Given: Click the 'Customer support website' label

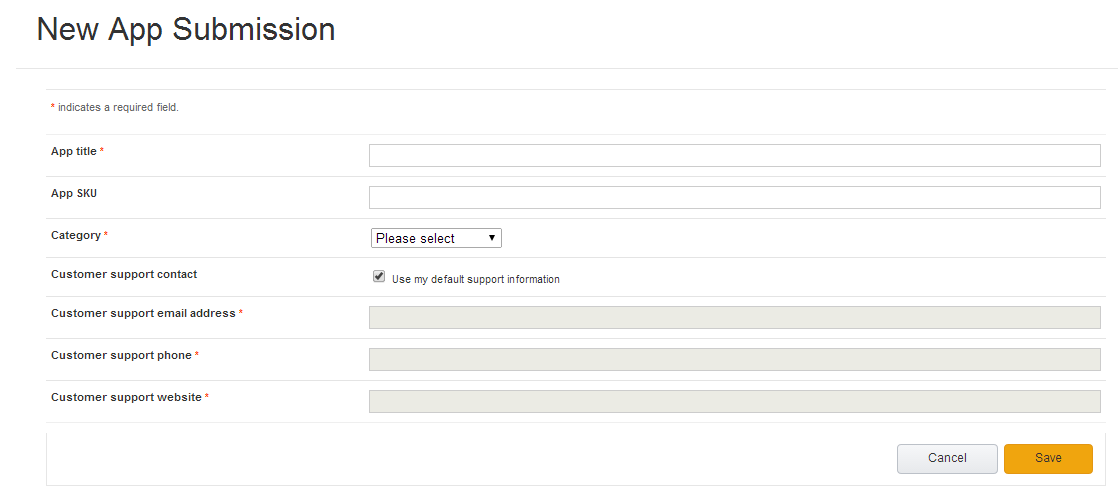Looking at the screenshot, I should pos(126,397).
